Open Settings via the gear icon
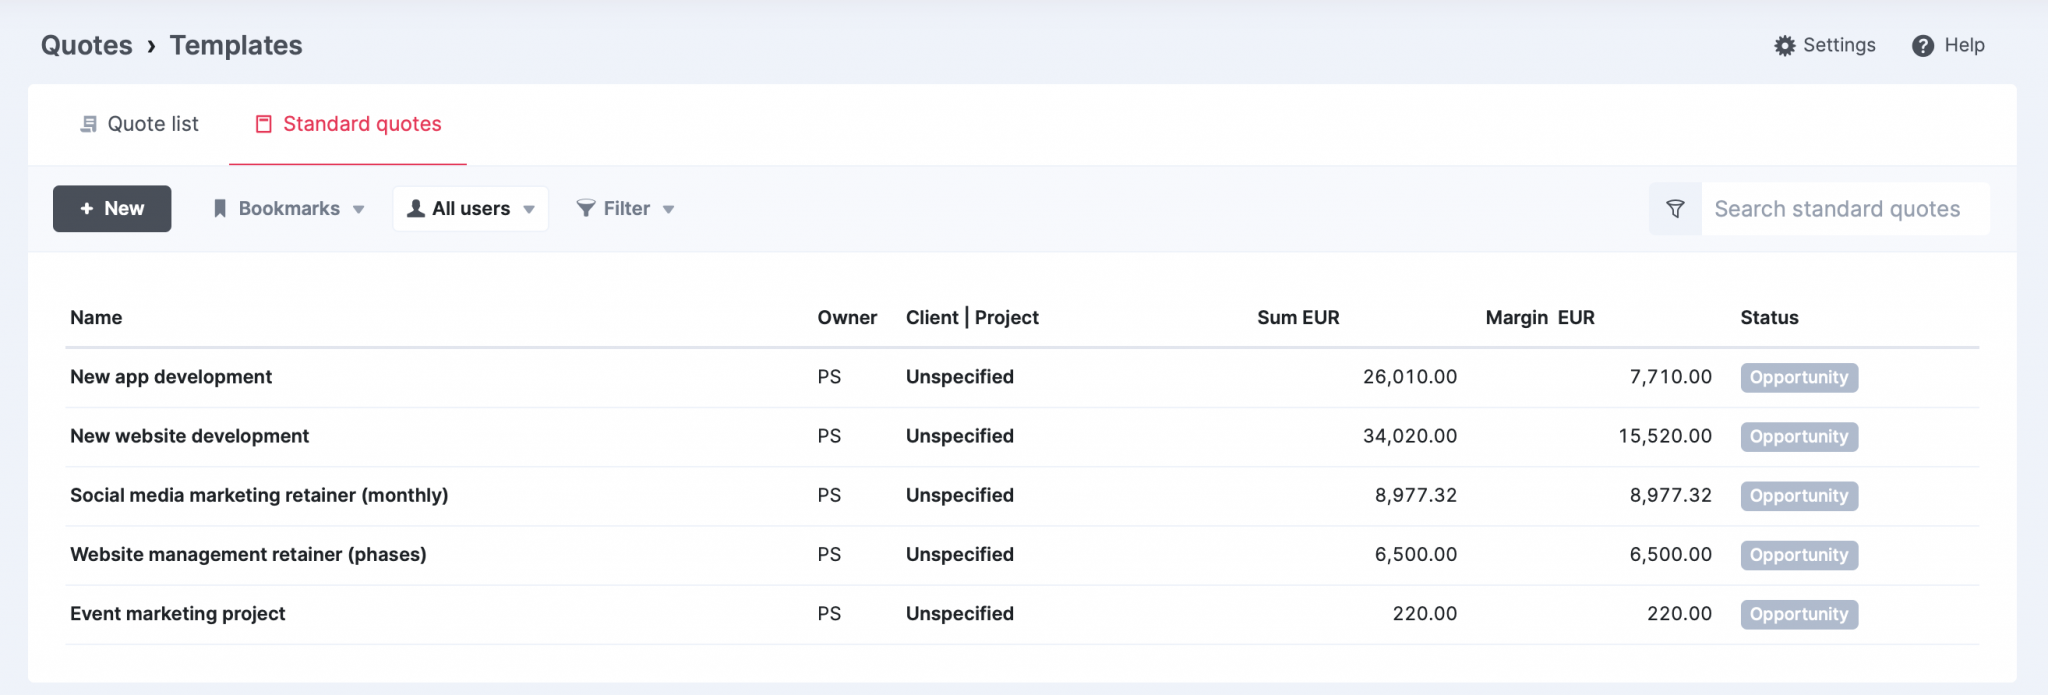 1785,45
